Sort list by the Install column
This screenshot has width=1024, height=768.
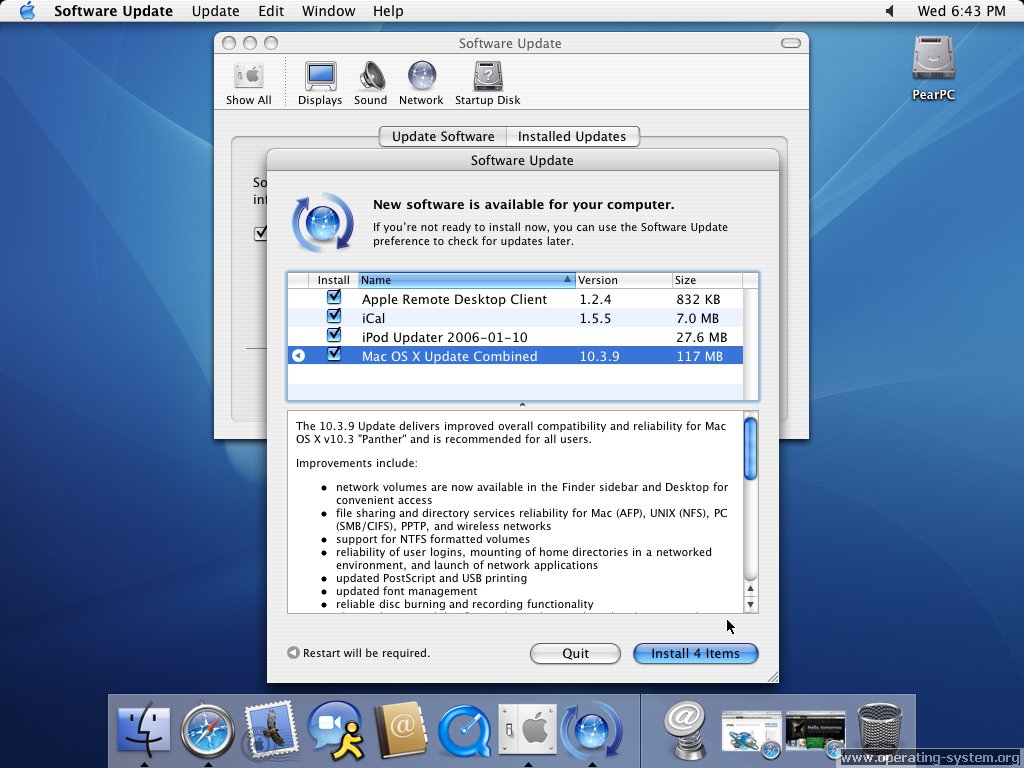(x=333, y=280)
